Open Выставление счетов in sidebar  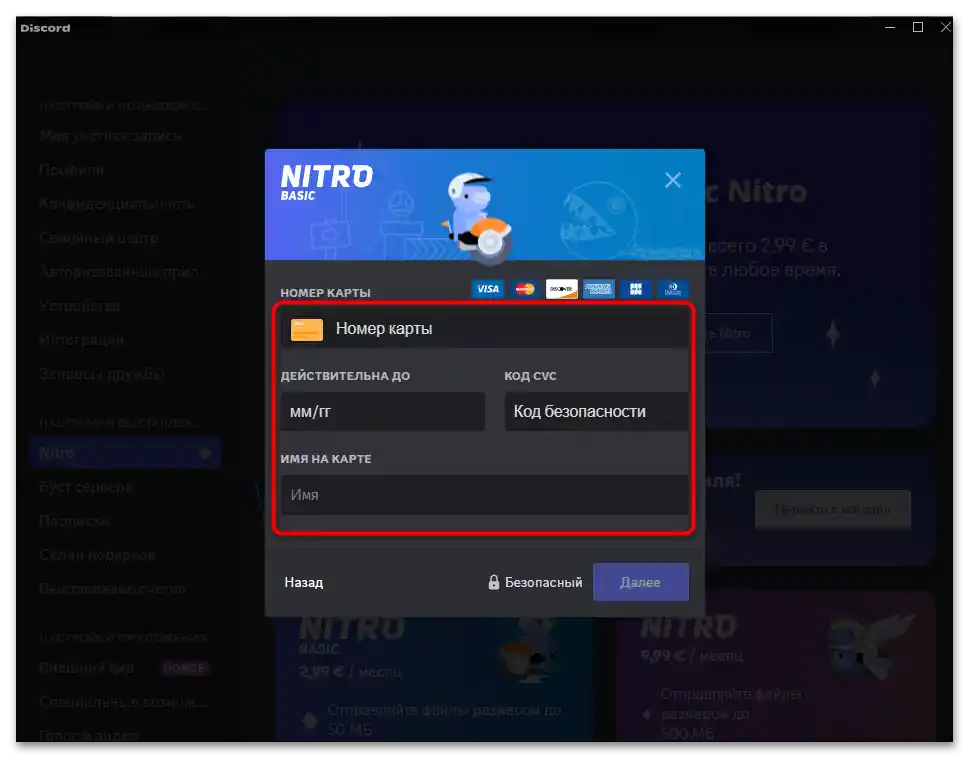click(112, 589)
